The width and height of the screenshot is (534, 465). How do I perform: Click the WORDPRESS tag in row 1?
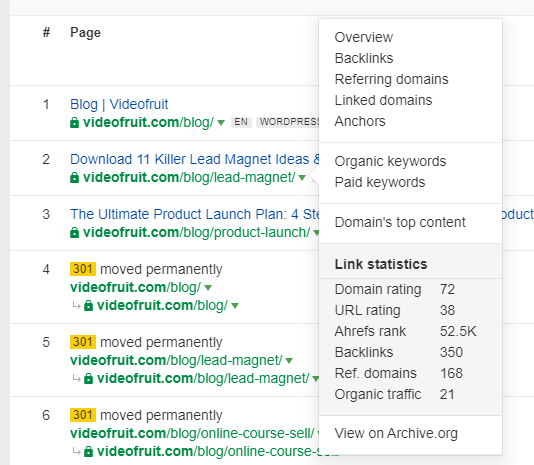(288, 122)
